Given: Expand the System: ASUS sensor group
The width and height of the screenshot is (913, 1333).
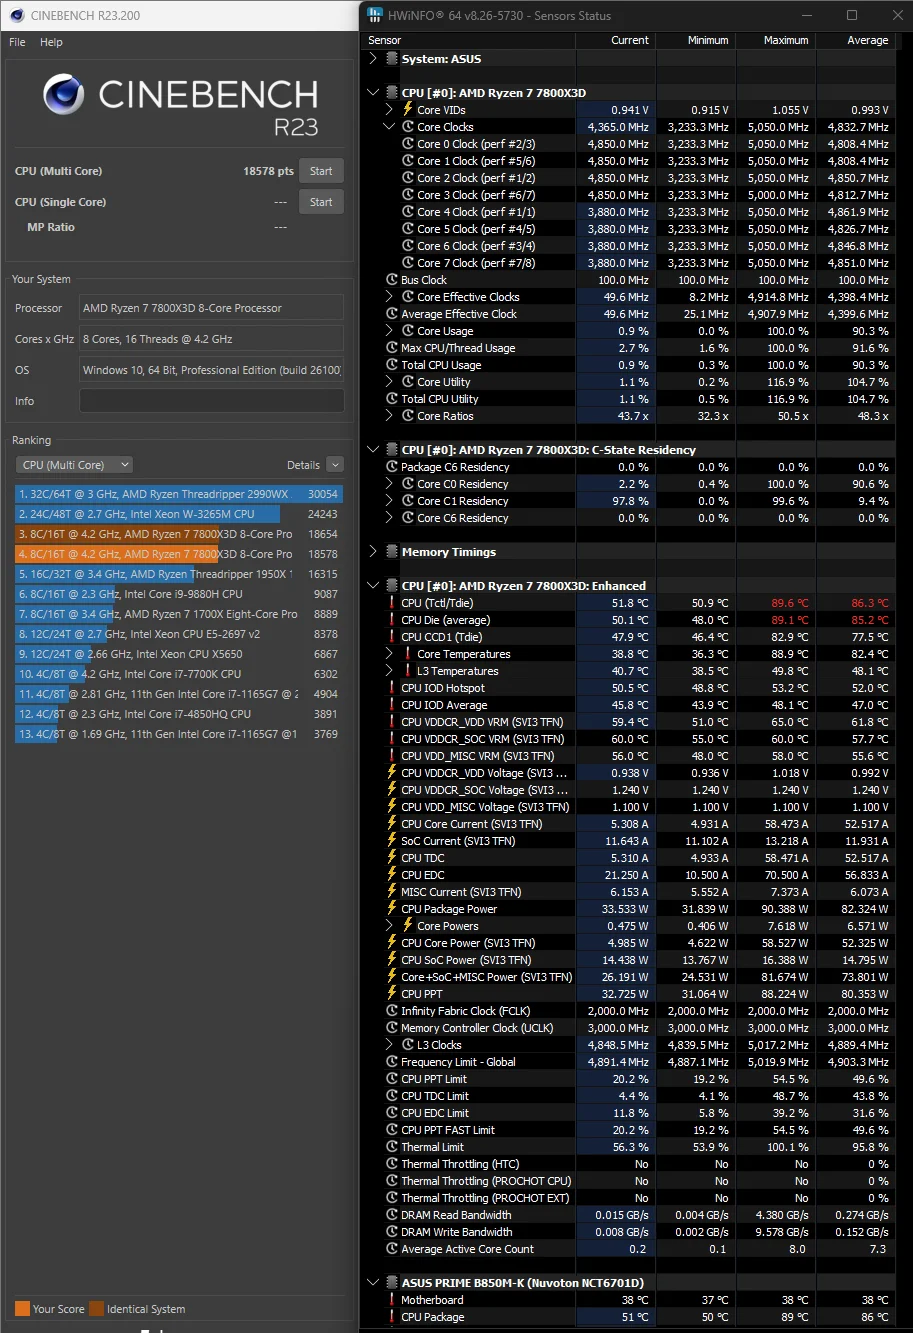Looking at the screenshot, I should [x=373, y=59].
